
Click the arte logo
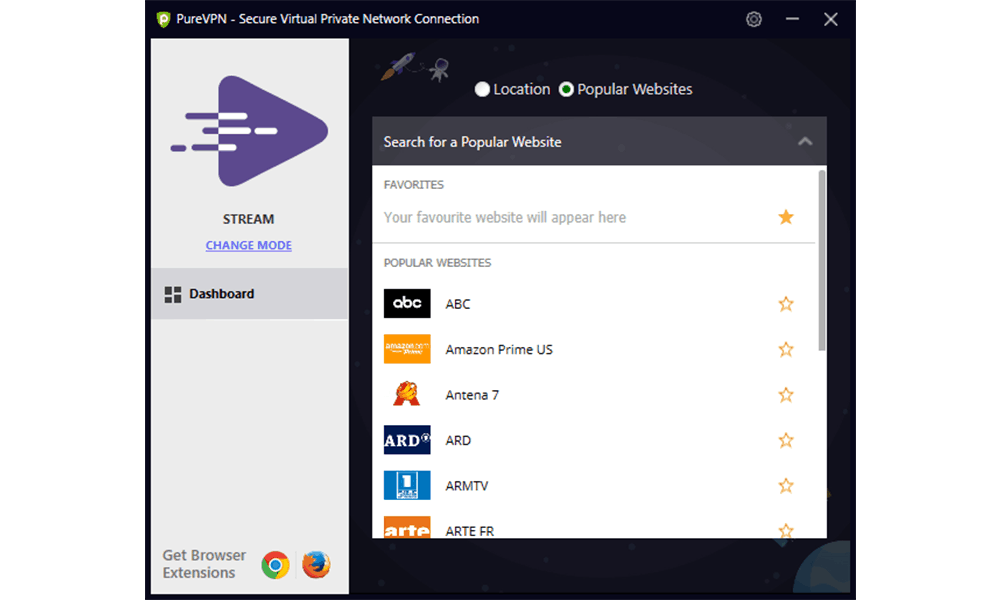[407, 527]
